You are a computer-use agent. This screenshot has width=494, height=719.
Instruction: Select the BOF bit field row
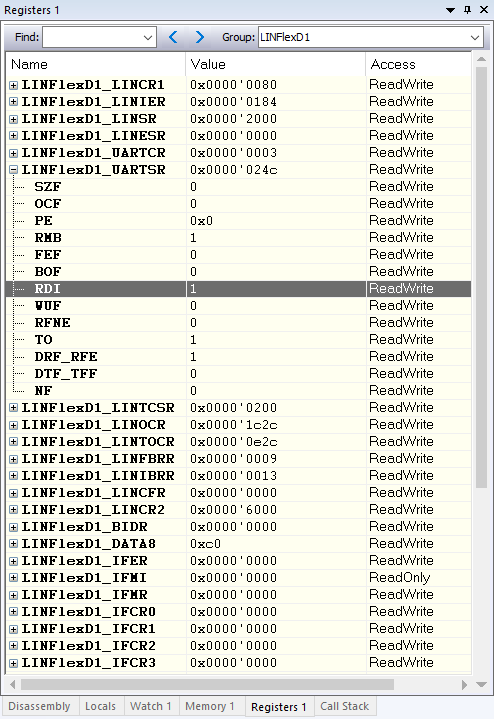[x=239, y=271]
